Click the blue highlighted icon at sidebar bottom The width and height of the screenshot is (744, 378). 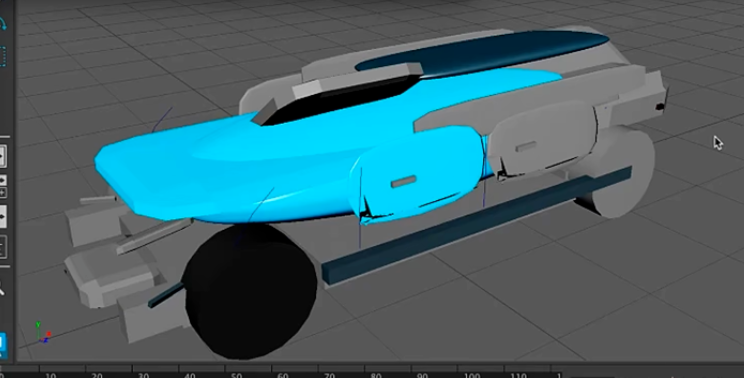tap(2, 345)
